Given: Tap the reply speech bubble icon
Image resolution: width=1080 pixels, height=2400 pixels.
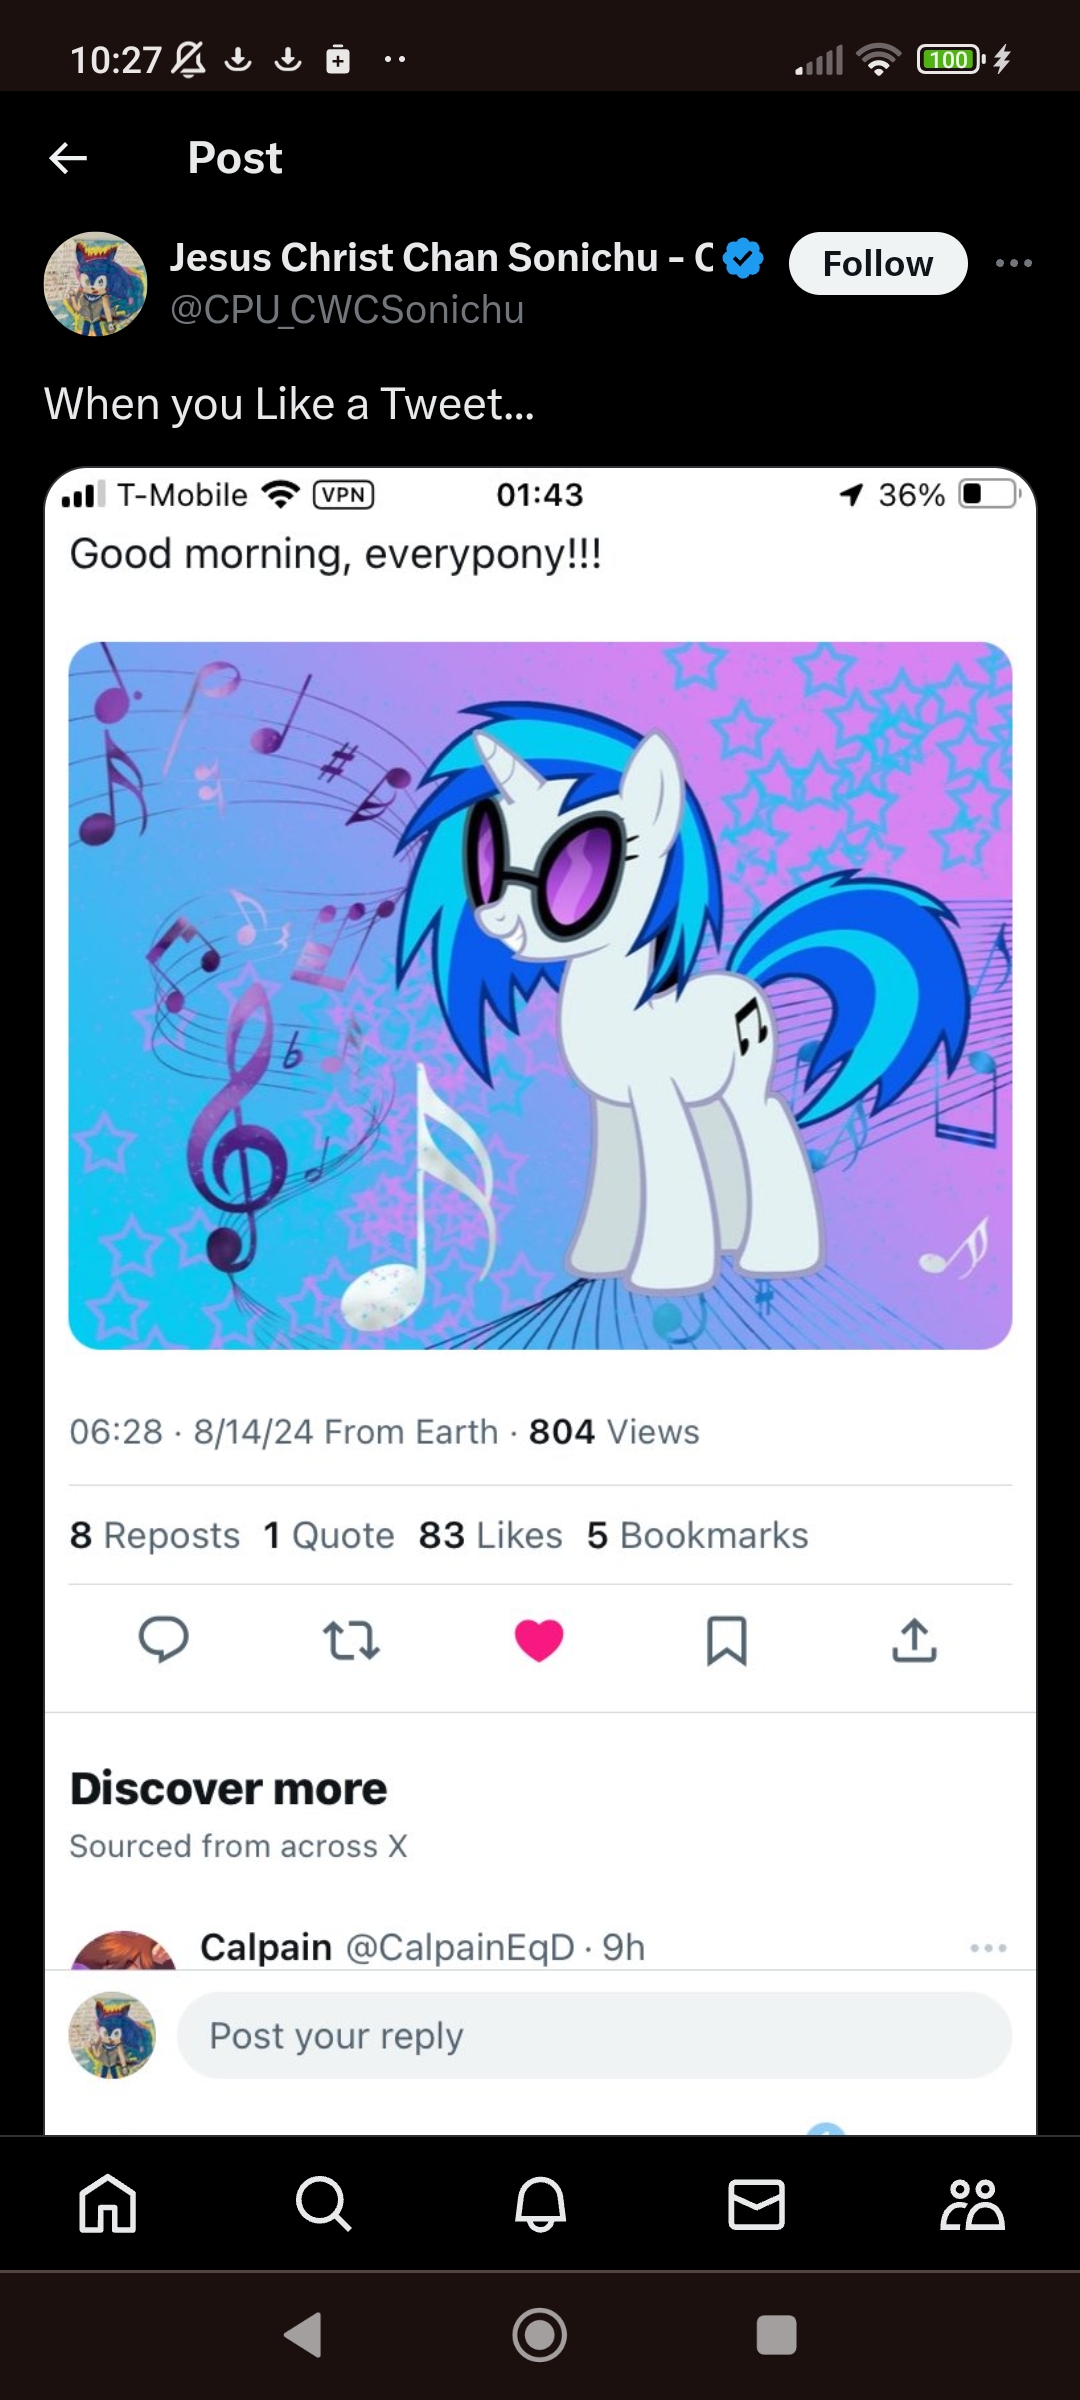Looking at the screenshot, I should click(x=163, y=1640).
